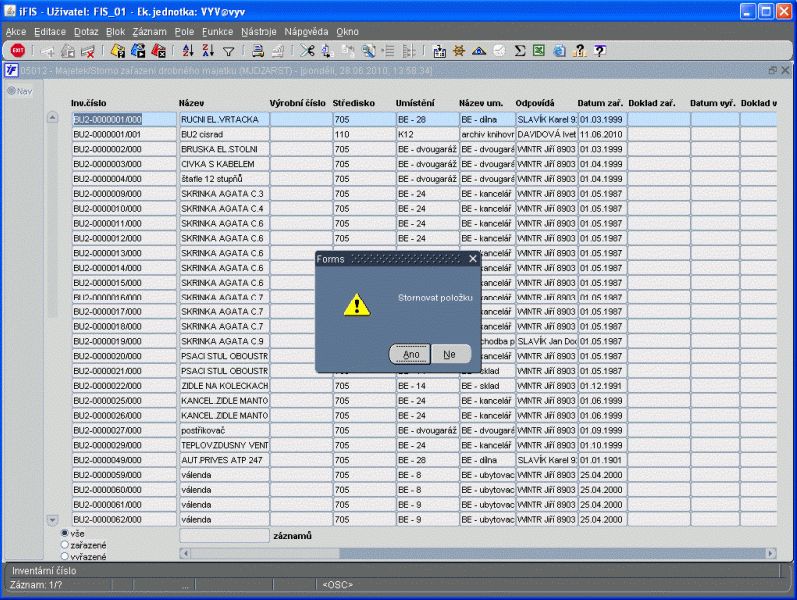Select the 'vše' radio button

coord(66,533)
